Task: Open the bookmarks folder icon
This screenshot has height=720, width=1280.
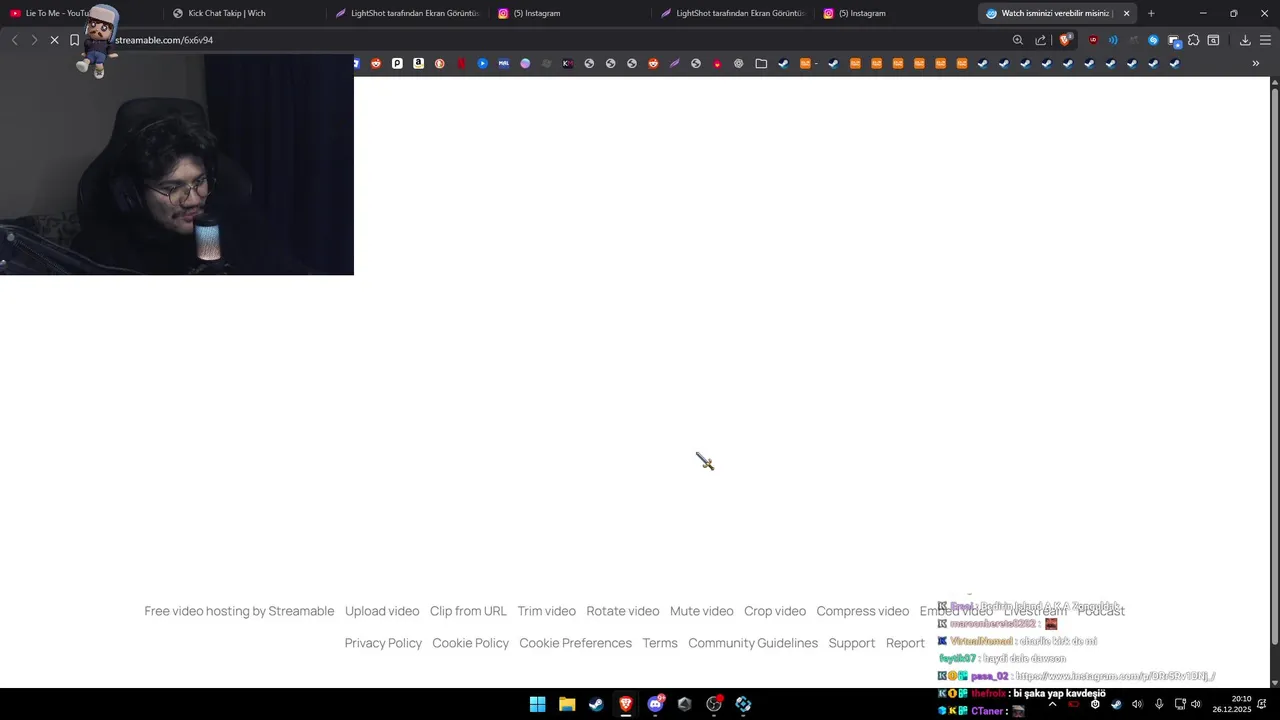Action: pos(761,63)
